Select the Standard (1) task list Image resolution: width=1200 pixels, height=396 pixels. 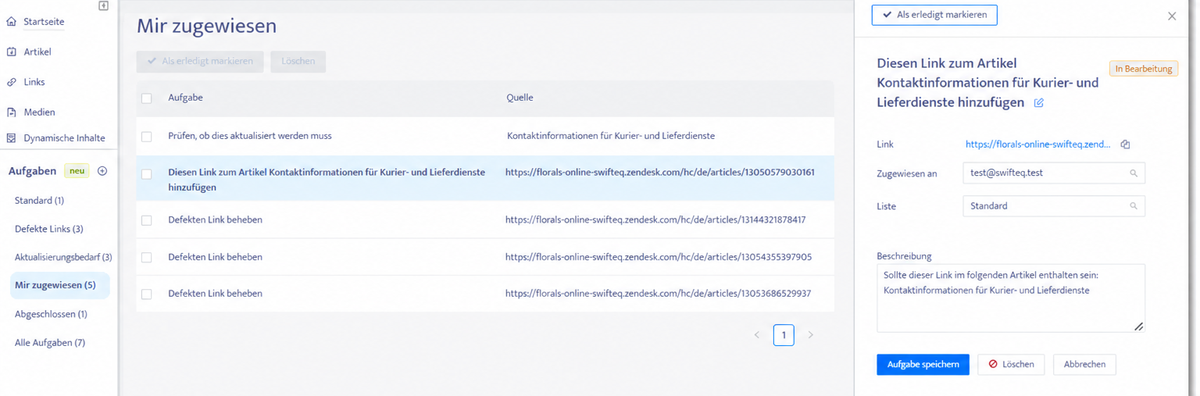click(x=39, y=201)
